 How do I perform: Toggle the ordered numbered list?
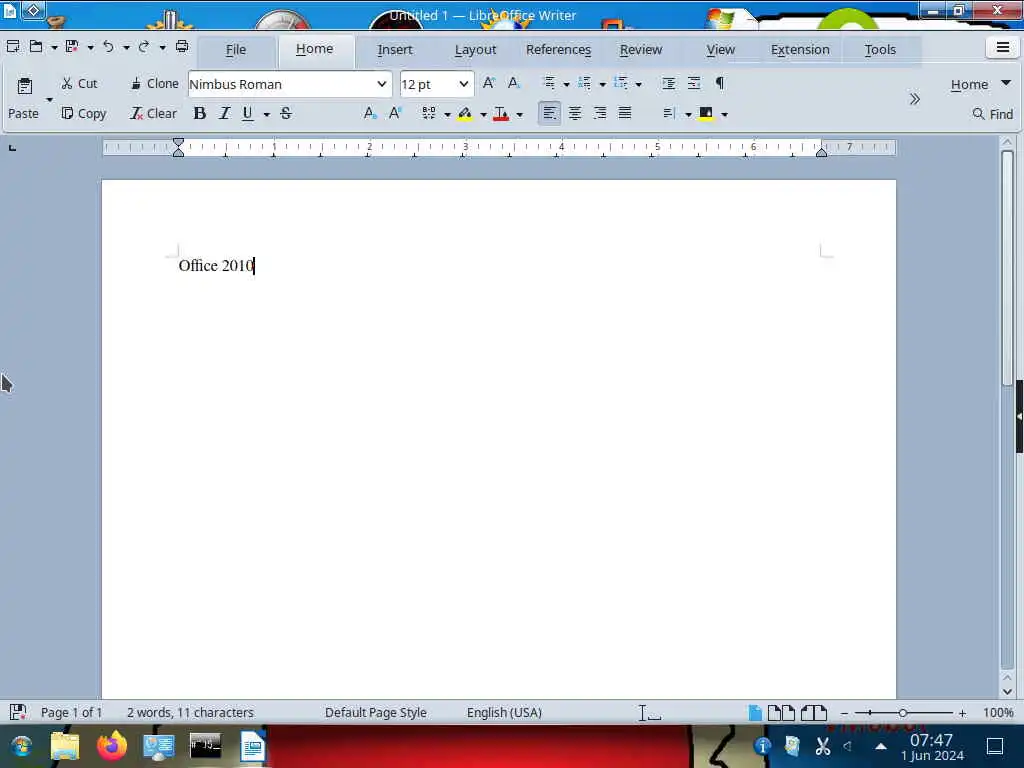[x=584, y=83]
